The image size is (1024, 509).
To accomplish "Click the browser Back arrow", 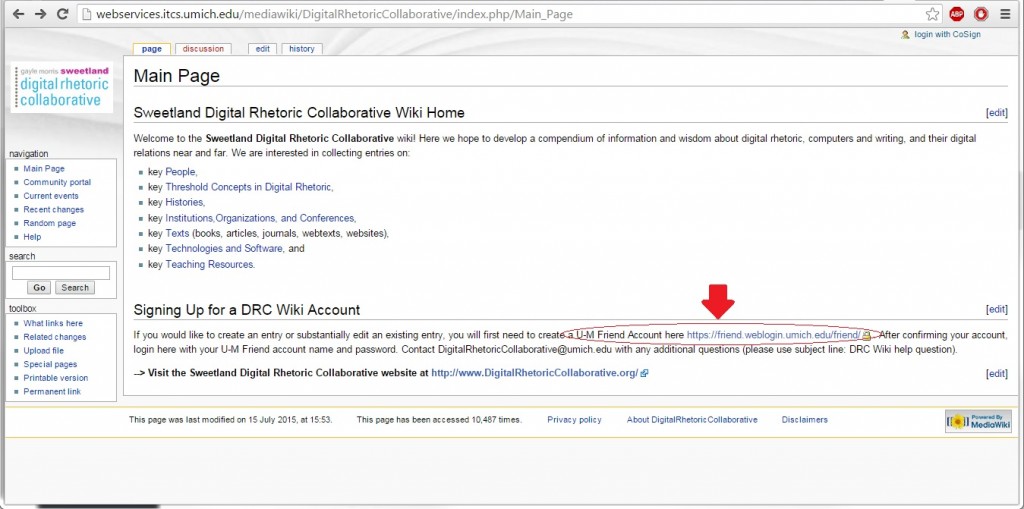I will coord(18,14).
